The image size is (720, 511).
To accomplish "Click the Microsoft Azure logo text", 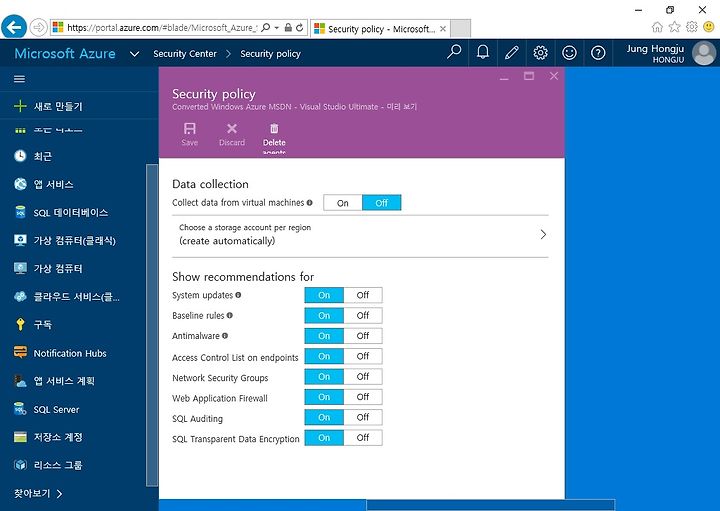I will coord(65,53).
